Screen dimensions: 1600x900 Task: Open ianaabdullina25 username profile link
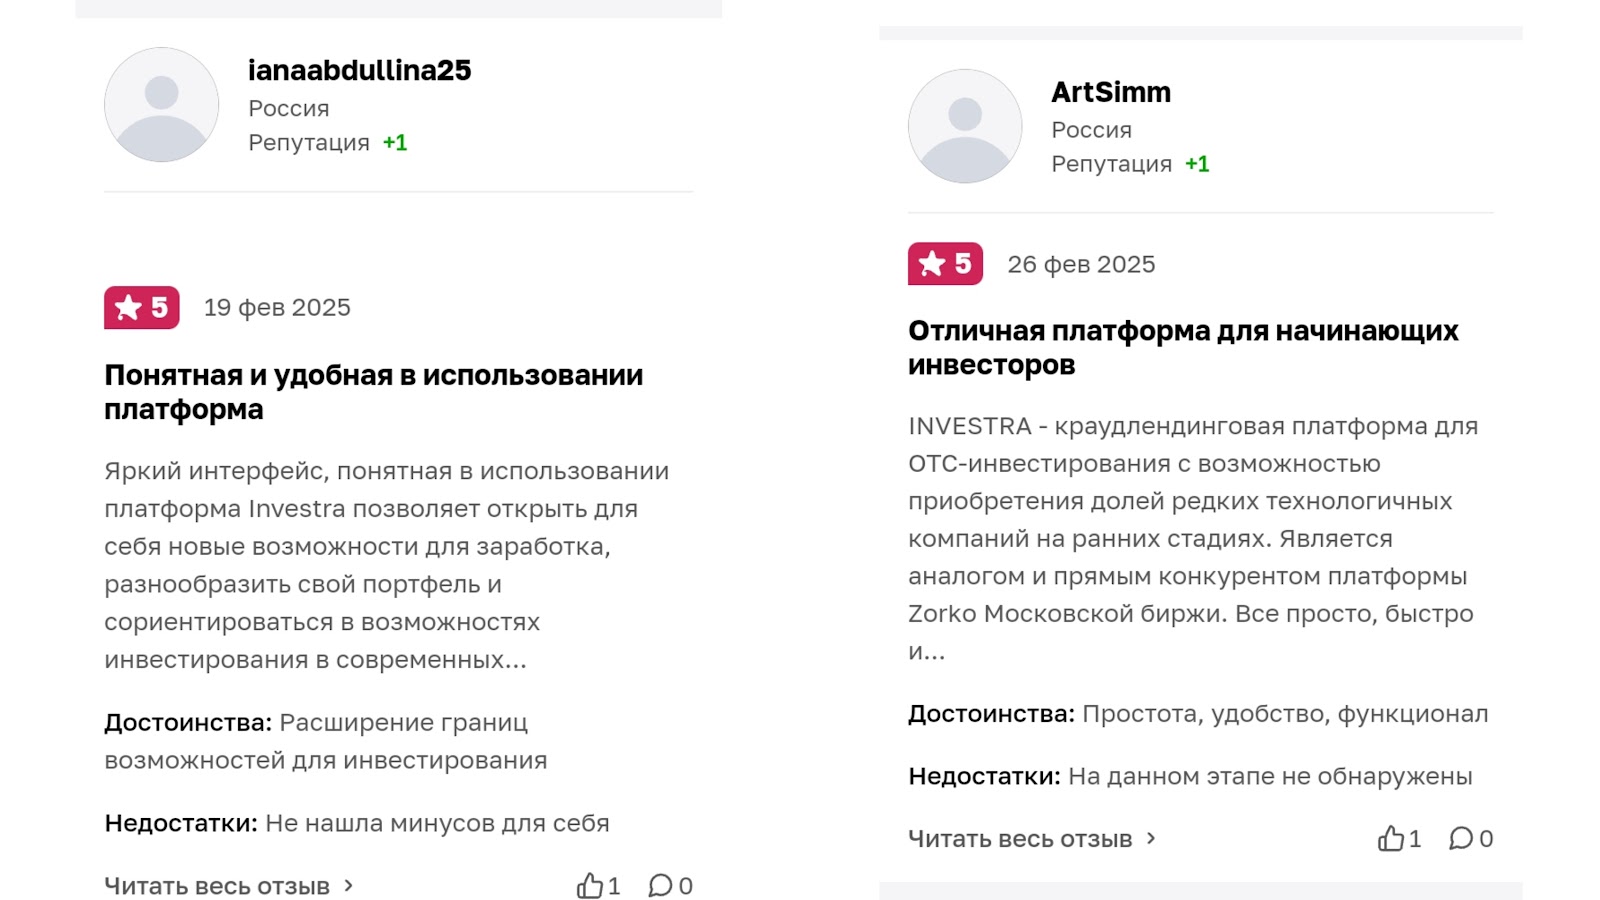point(359,71)
